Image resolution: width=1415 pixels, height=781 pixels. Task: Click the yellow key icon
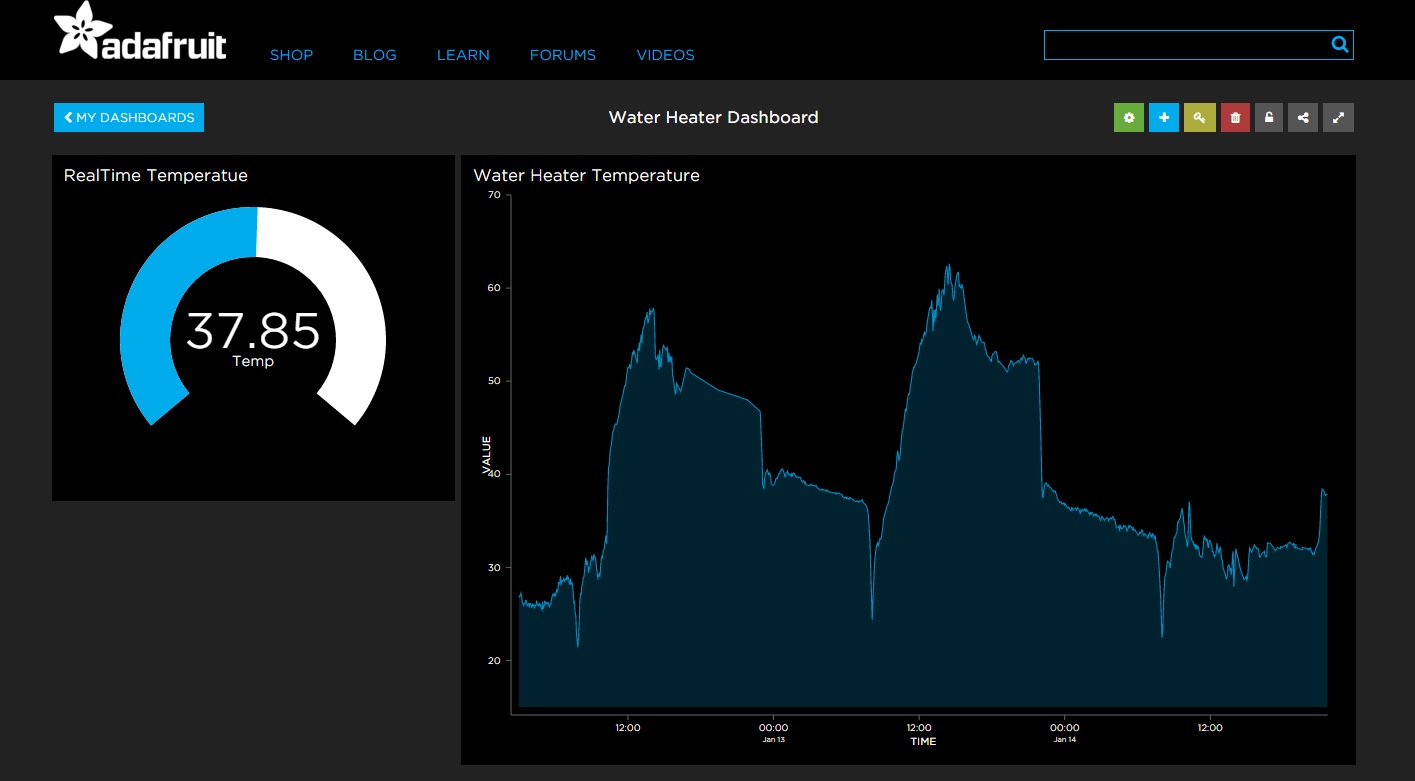pos(1199,118)
